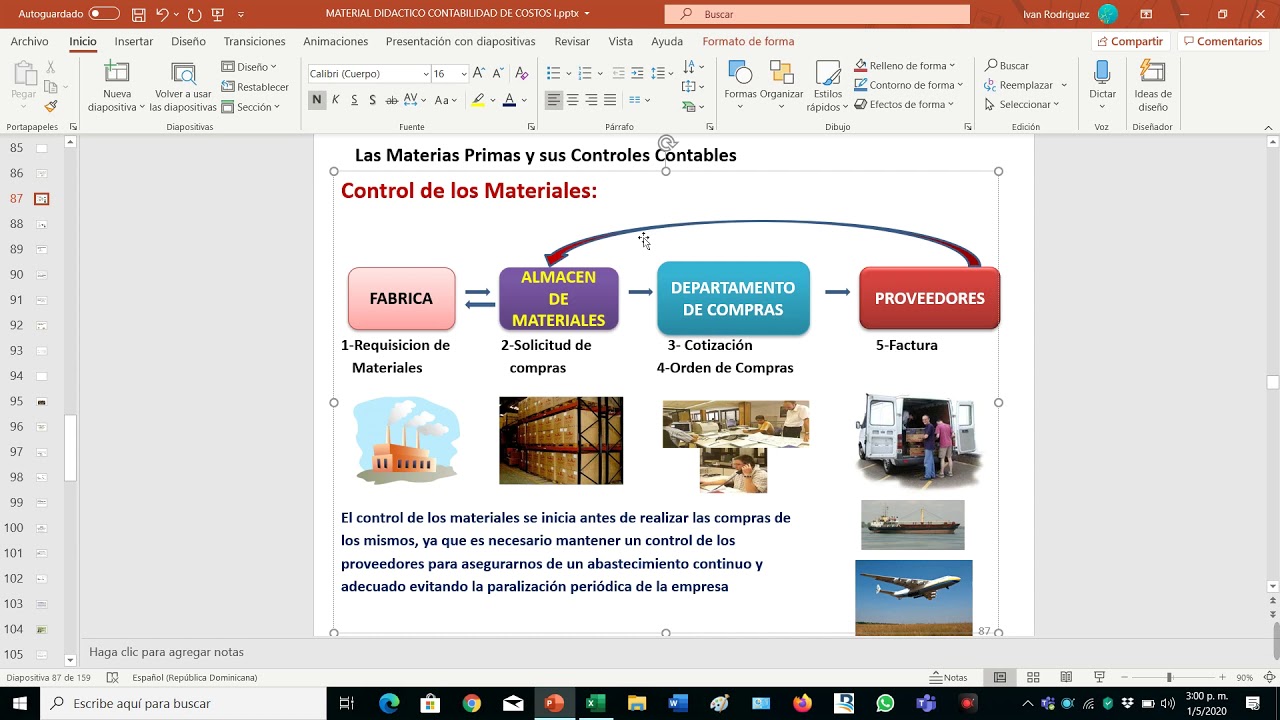Image resolution: width=1280 pixels, height=720 pixels.
Task: Apply text shadow with the S icon
Action: (x=372, y=100)
